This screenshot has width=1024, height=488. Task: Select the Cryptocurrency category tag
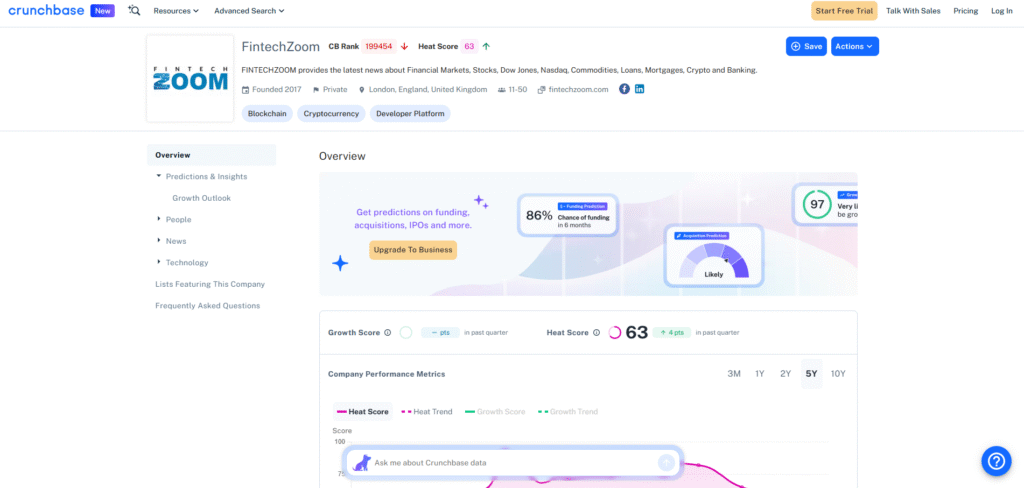point(331,114)
